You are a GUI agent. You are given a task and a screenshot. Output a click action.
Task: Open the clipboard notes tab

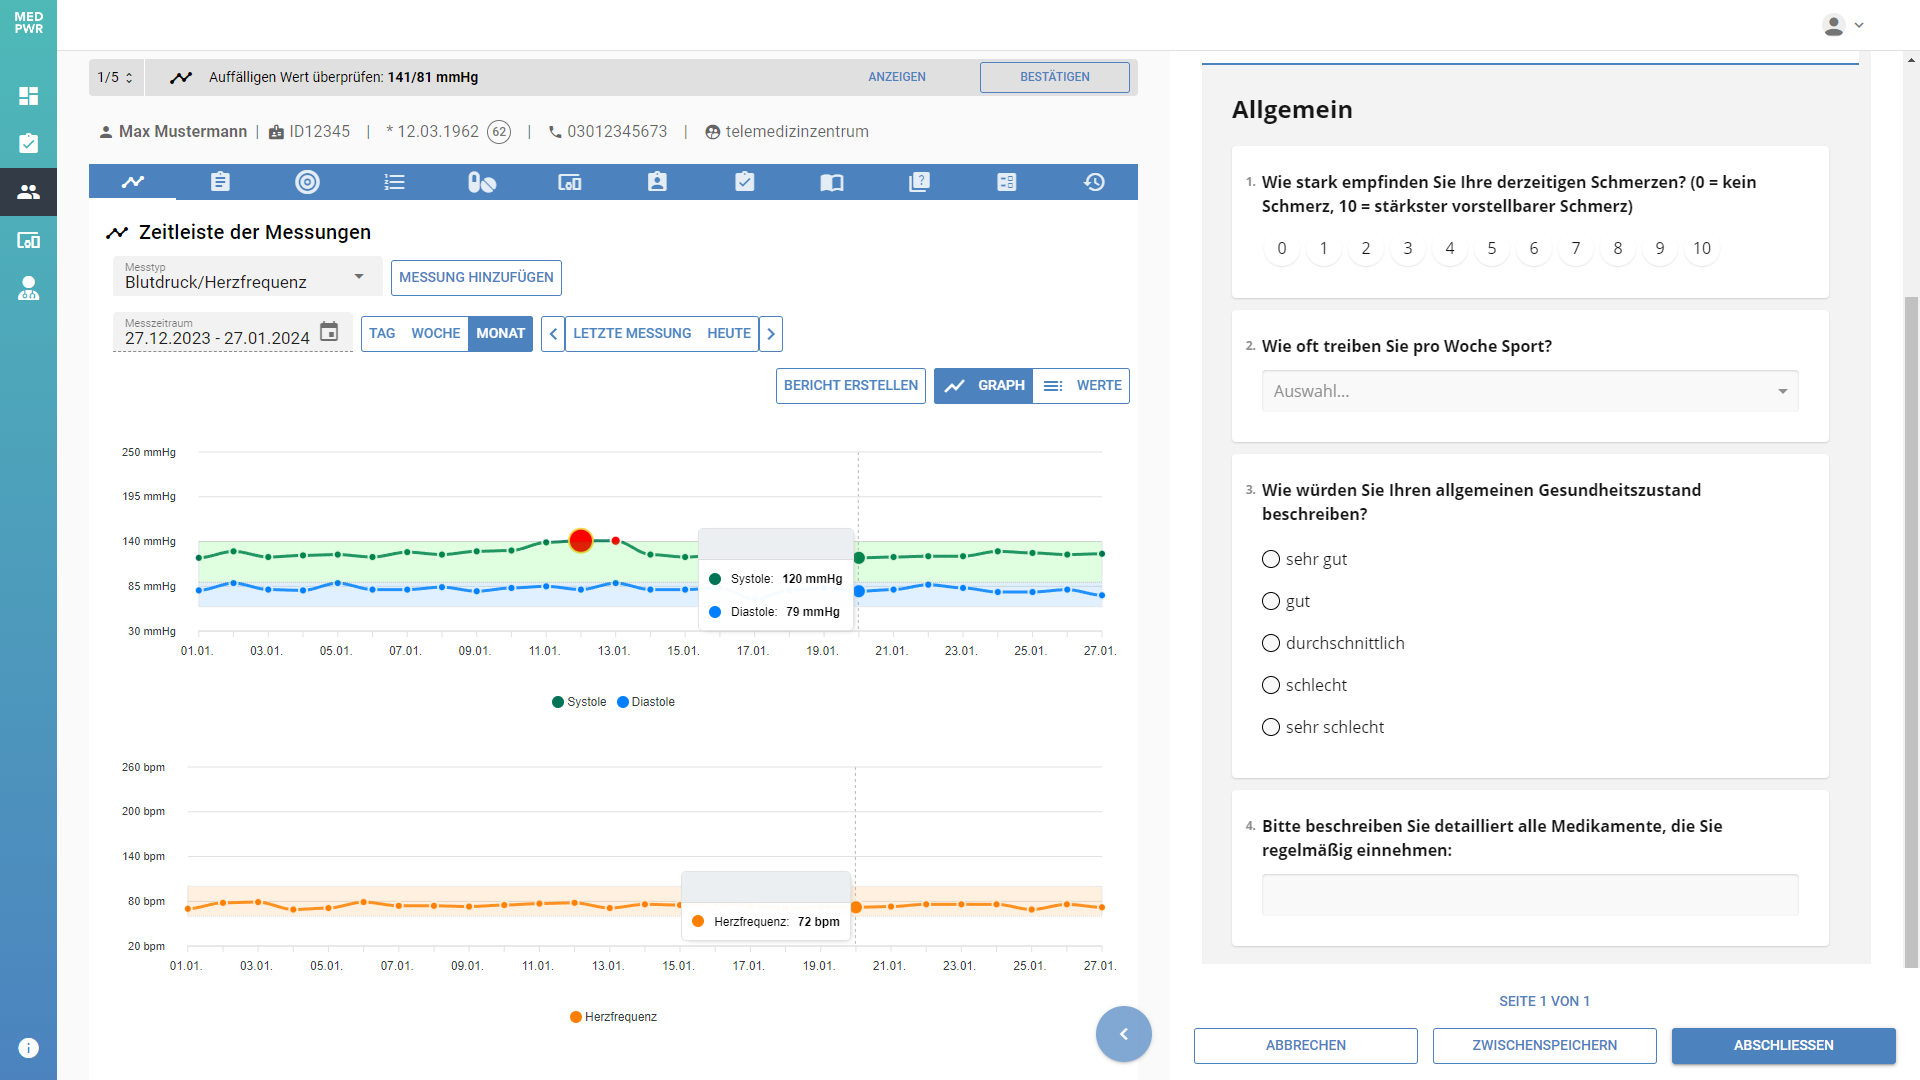220,182
